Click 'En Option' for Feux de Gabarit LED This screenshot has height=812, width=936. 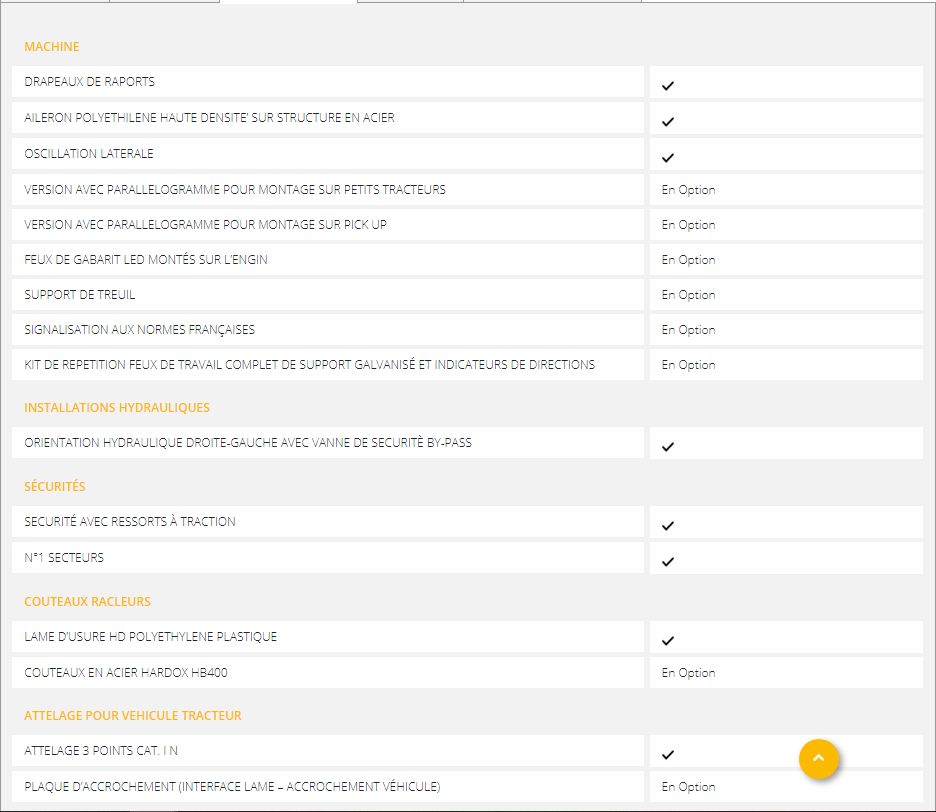(x=688, y=260)
